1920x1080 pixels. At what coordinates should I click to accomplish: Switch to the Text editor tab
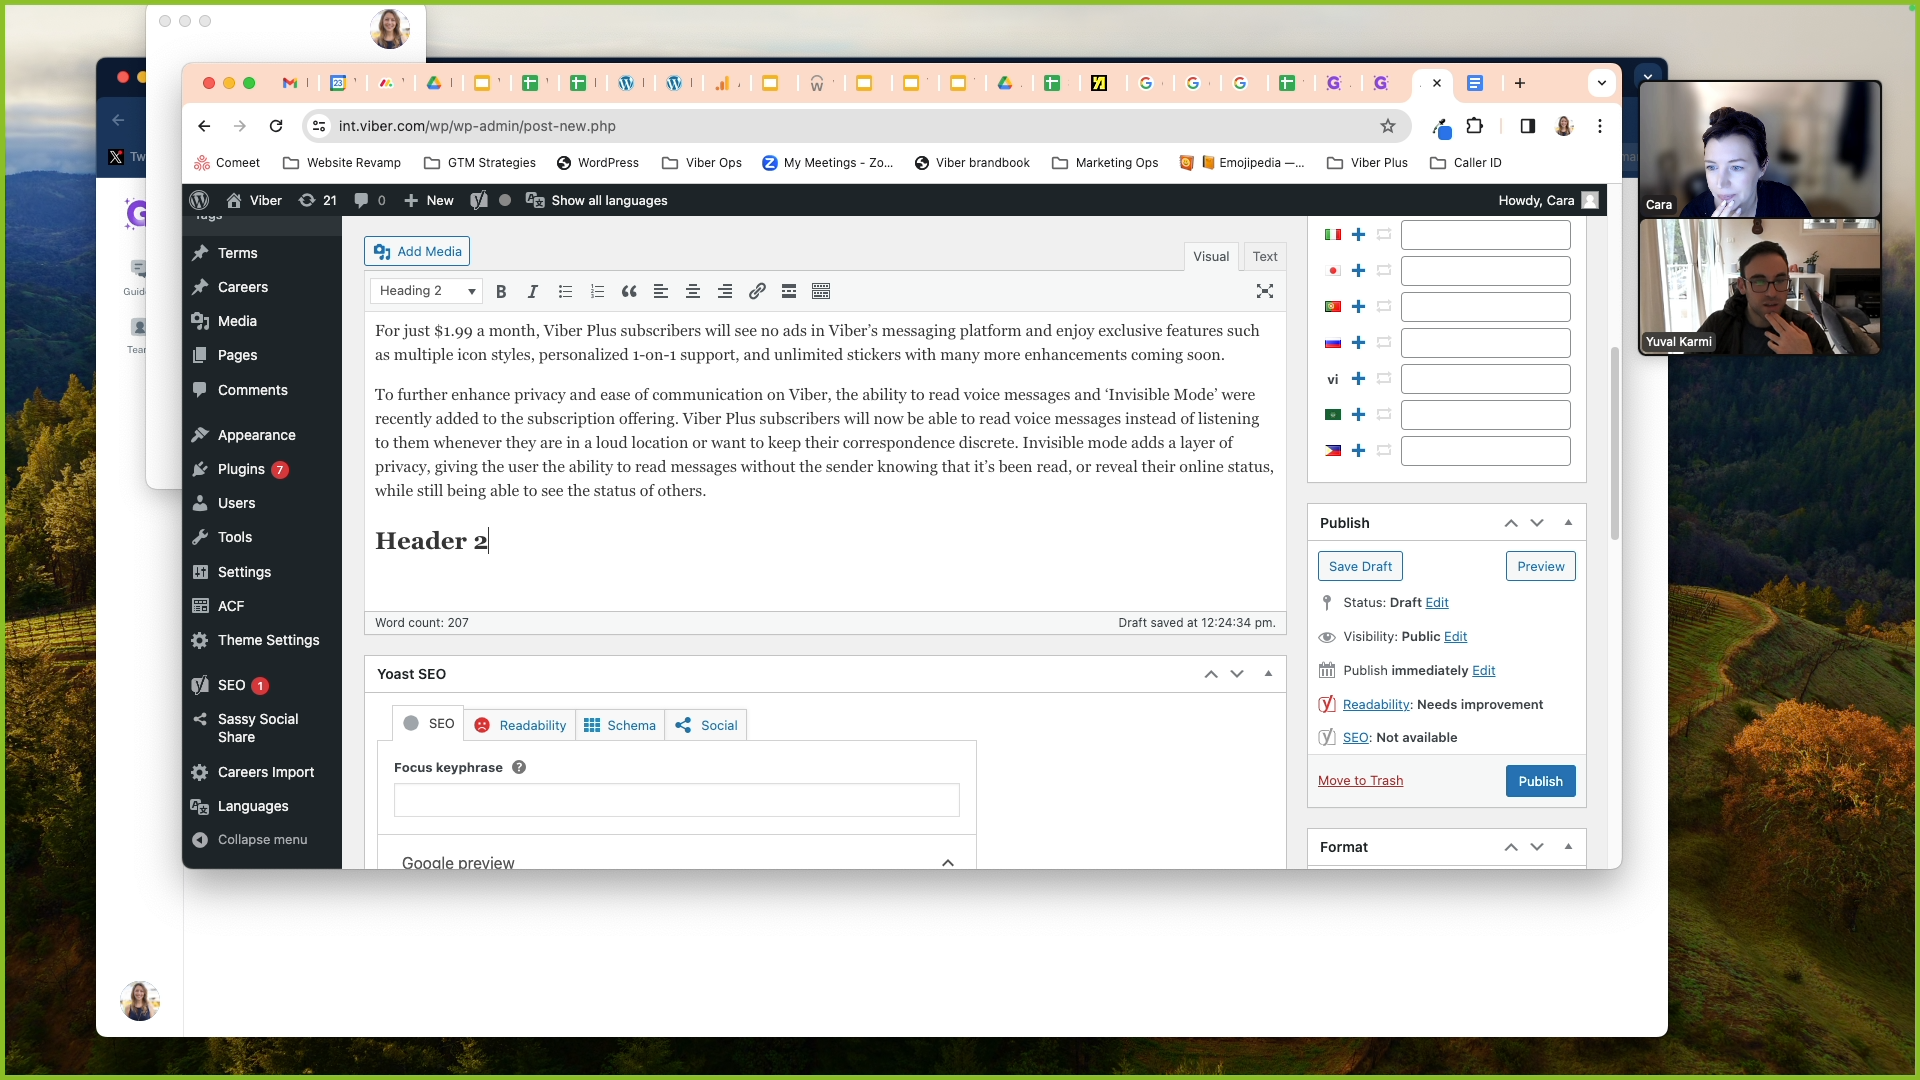tap(1264, 257)
